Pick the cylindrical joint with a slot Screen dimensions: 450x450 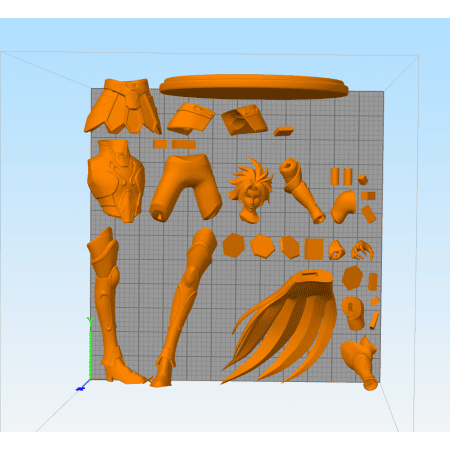352,313
